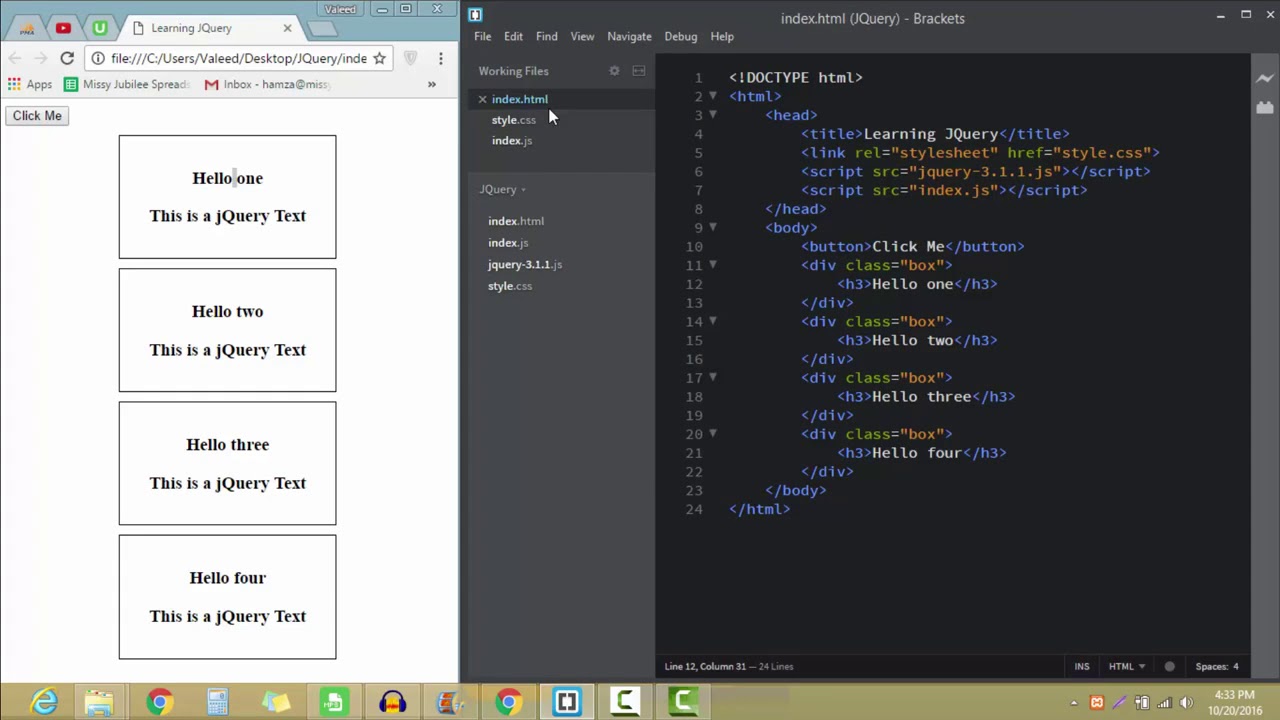Click the 4:33 PM taskbar clock

click(x=1234, y=702)
